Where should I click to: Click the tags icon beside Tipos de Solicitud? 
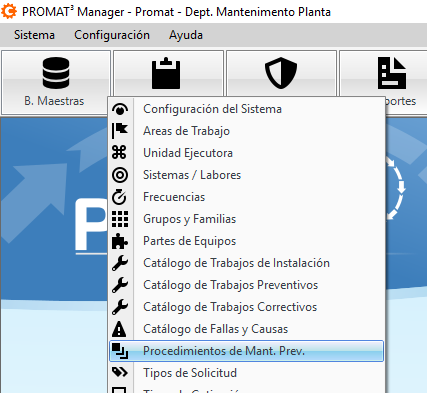tap(120, 372)
